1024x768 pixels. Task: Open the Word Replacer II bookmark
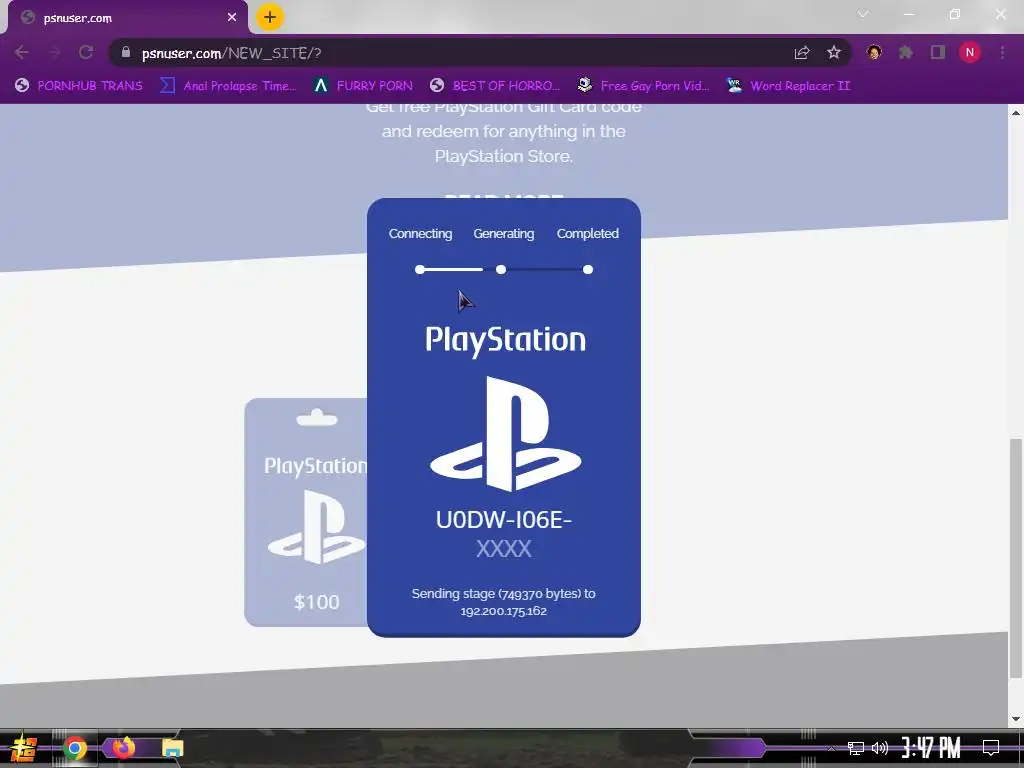pyautogui.click(x=789, y=86)
